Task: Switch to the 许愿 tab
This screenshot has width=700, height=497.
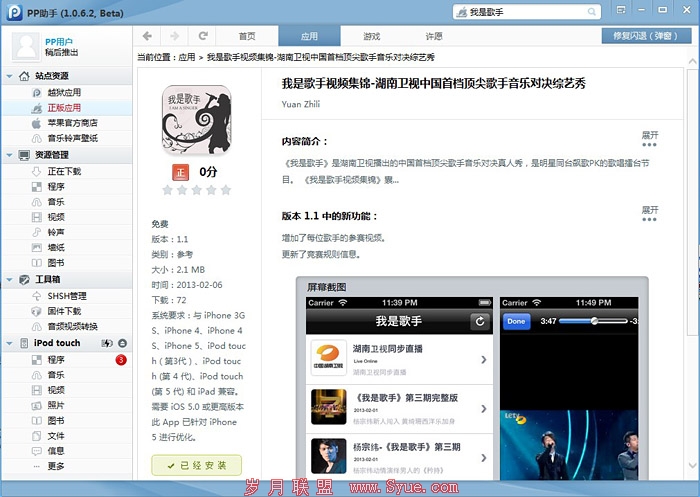Action: coord(433,36)
